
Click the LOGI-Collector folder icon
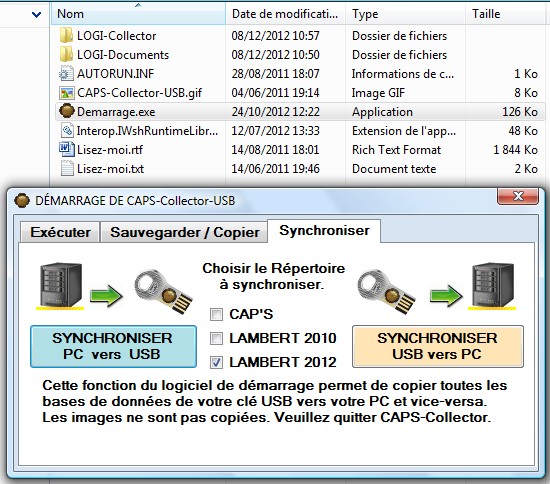coord(66,35)
